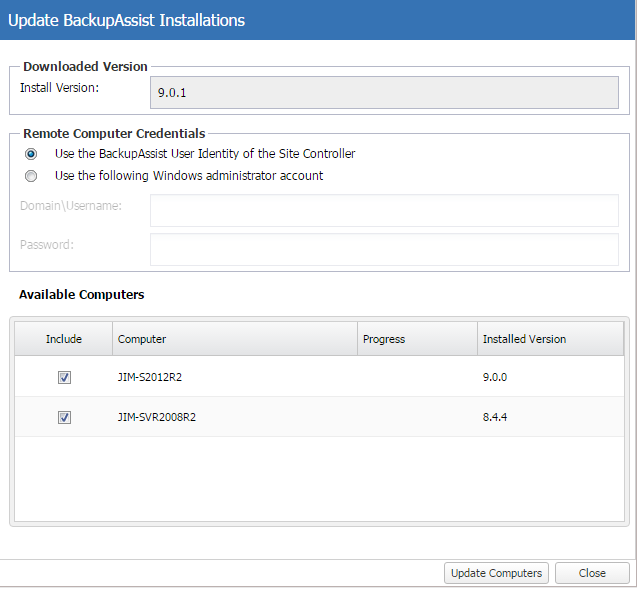This screenshot has width=637, height=590.
Task: Uncheck Include box for JIM-S2012R2
Action: pyautogui.click(x=64, y=377)
